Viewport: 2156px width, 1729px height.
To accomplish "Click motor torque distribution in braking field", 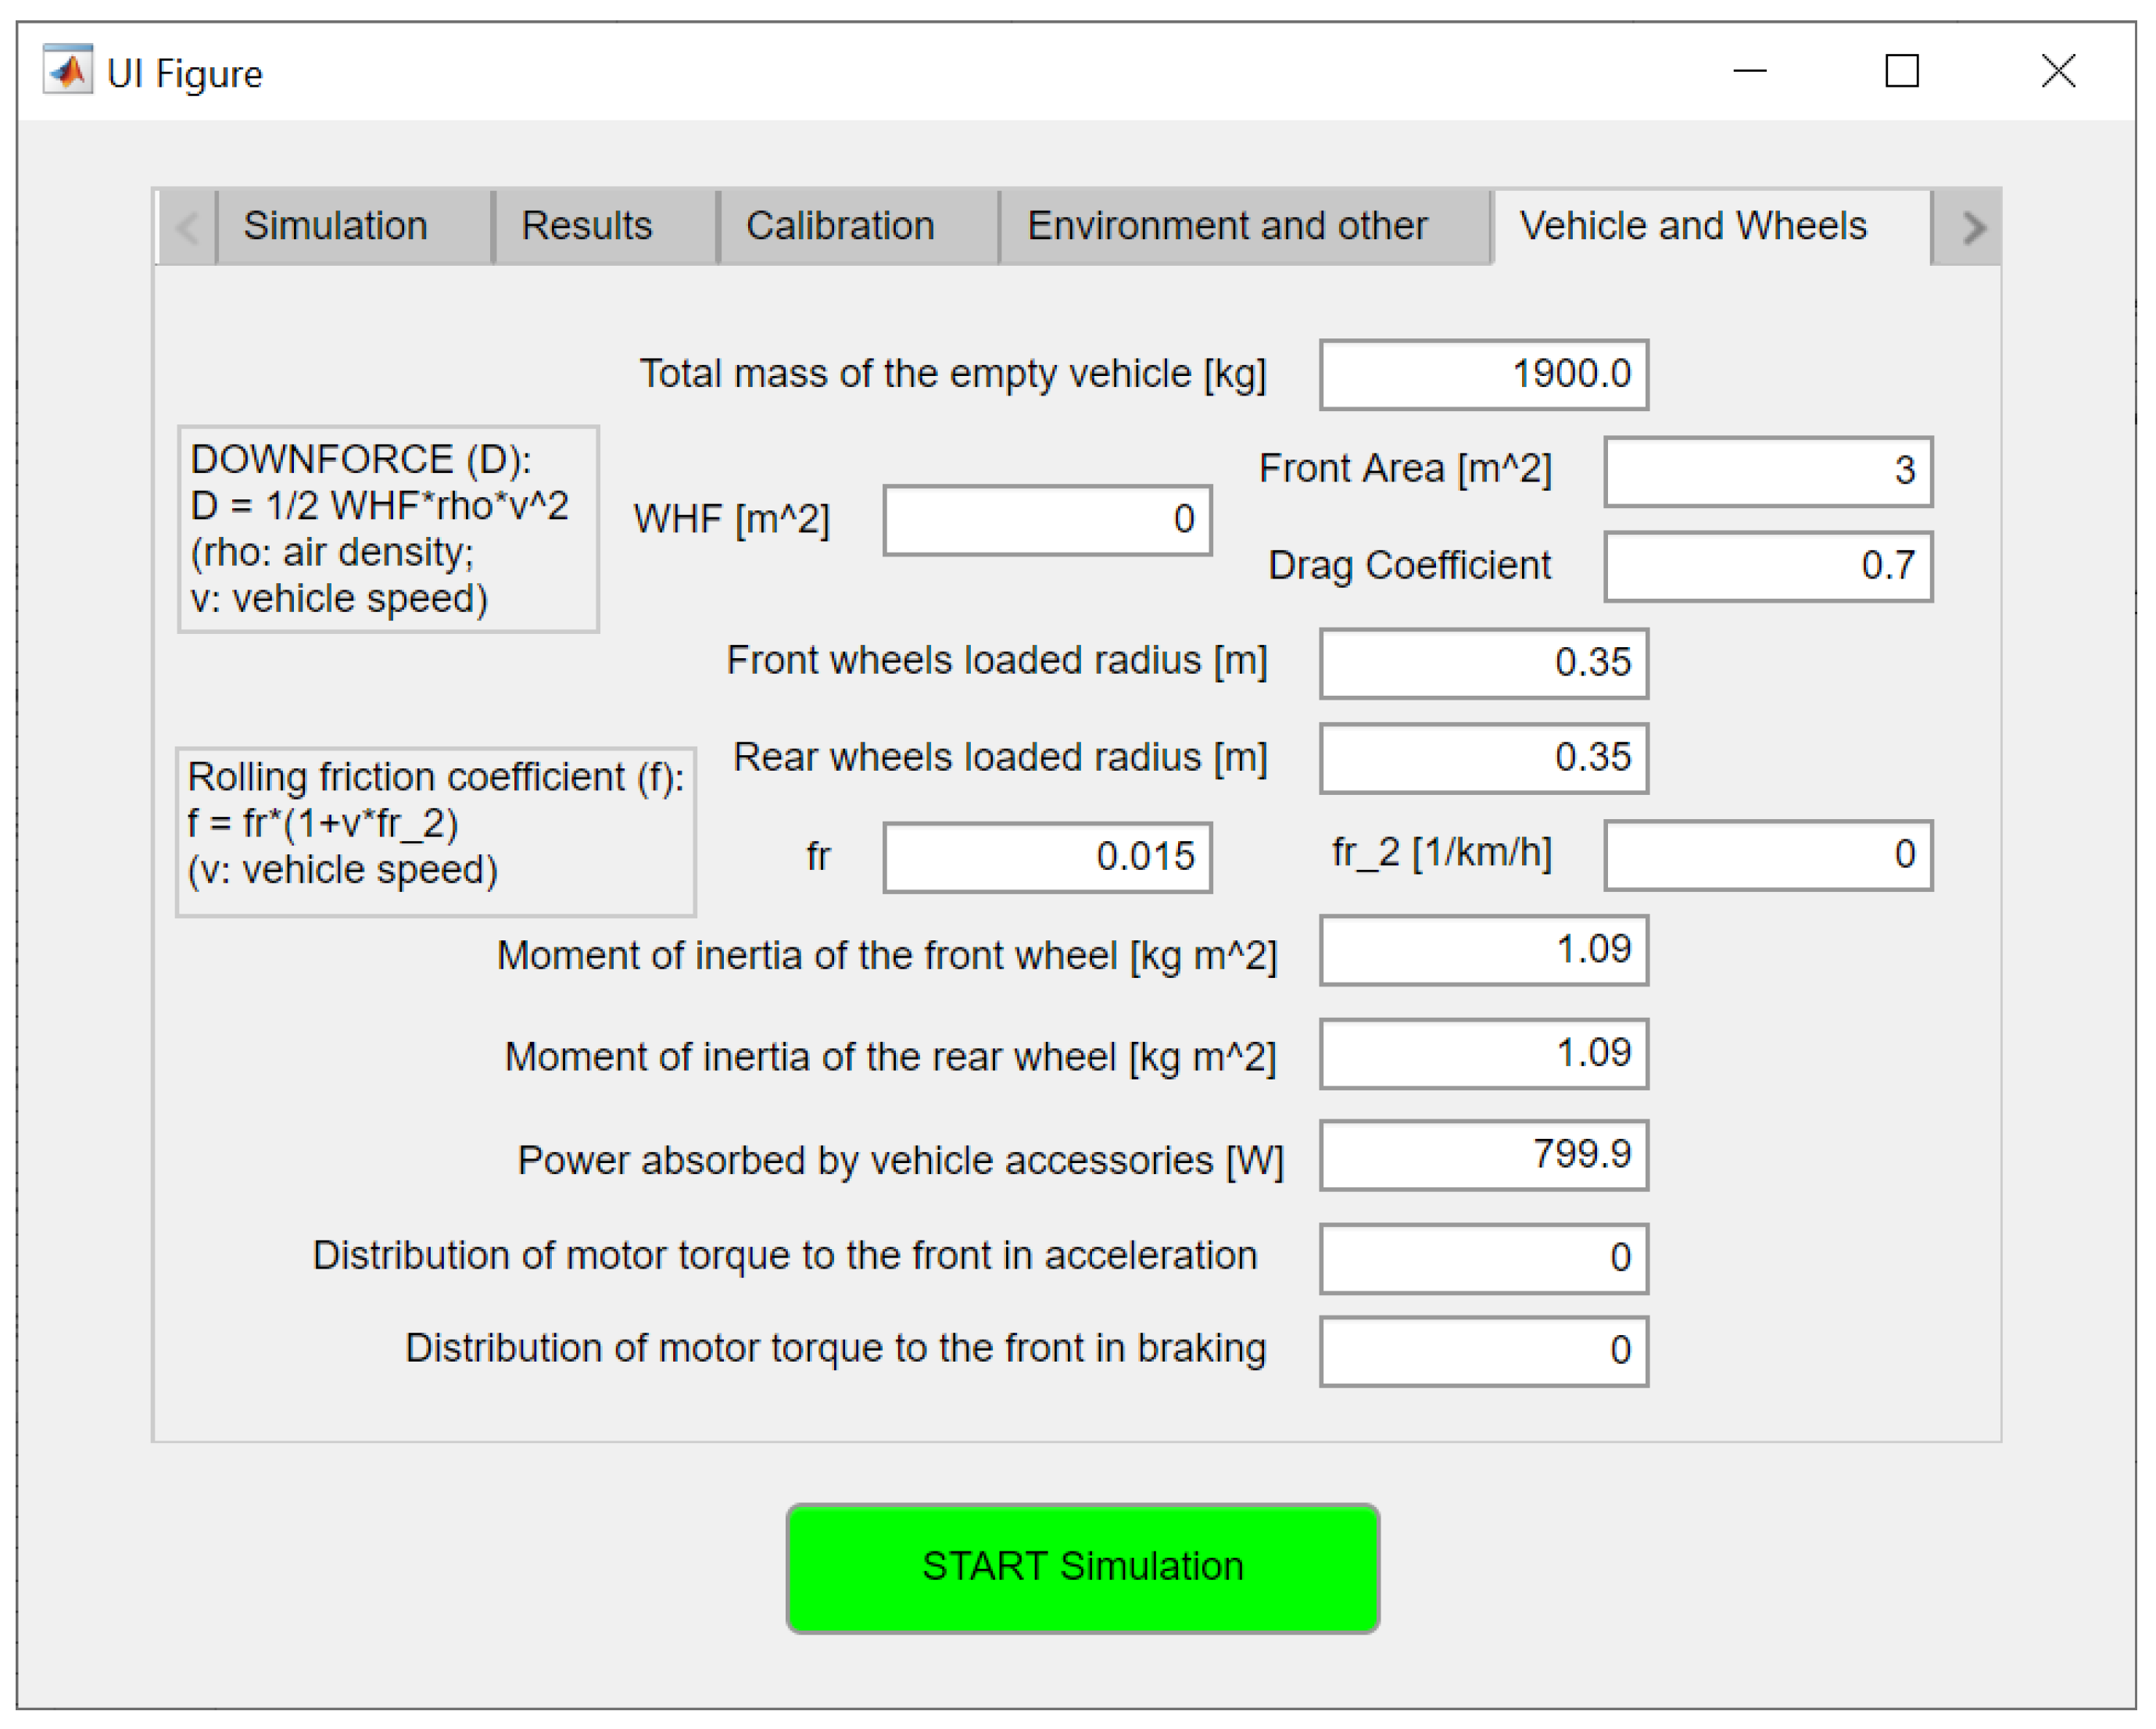I will coord(1482,1351).
